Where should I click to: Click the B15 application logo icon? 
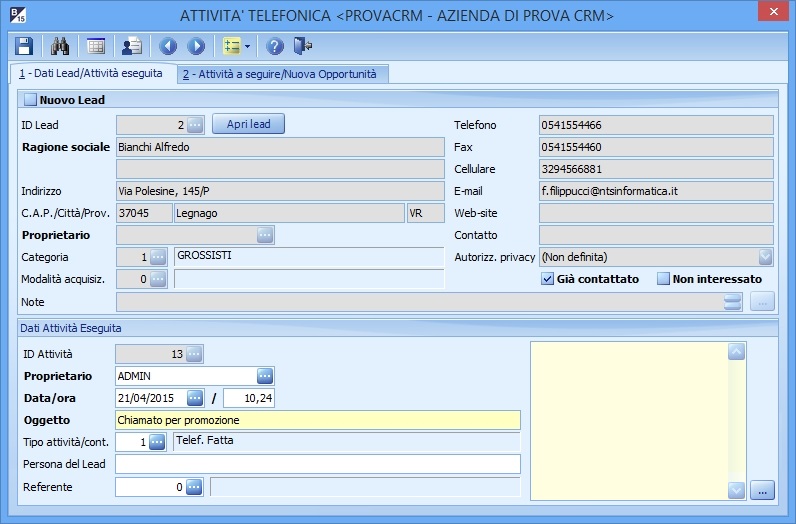click(x=17, y=15)
